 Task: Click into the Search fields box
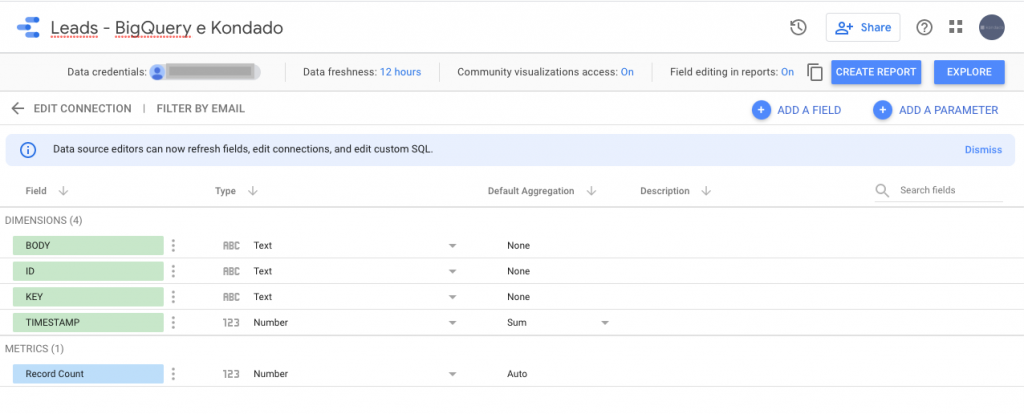click(945, 190)
